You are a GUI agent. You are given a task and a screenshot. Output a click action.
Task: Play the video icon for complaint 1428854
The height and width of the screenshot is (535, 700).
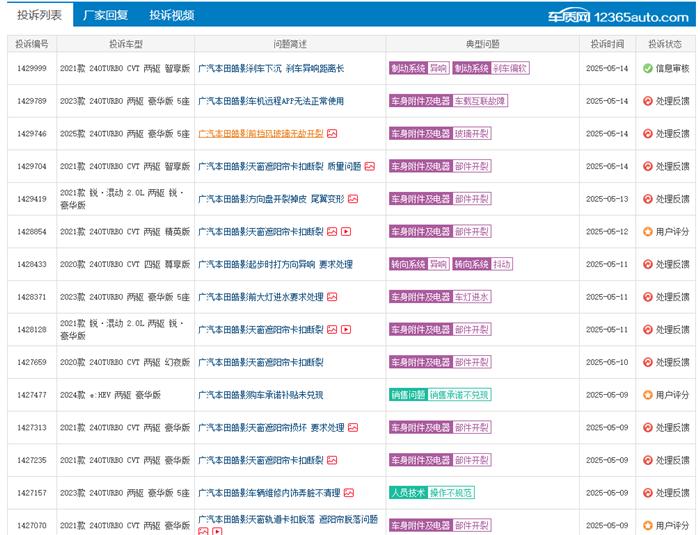pyautogui.click(x=346, y=231)
